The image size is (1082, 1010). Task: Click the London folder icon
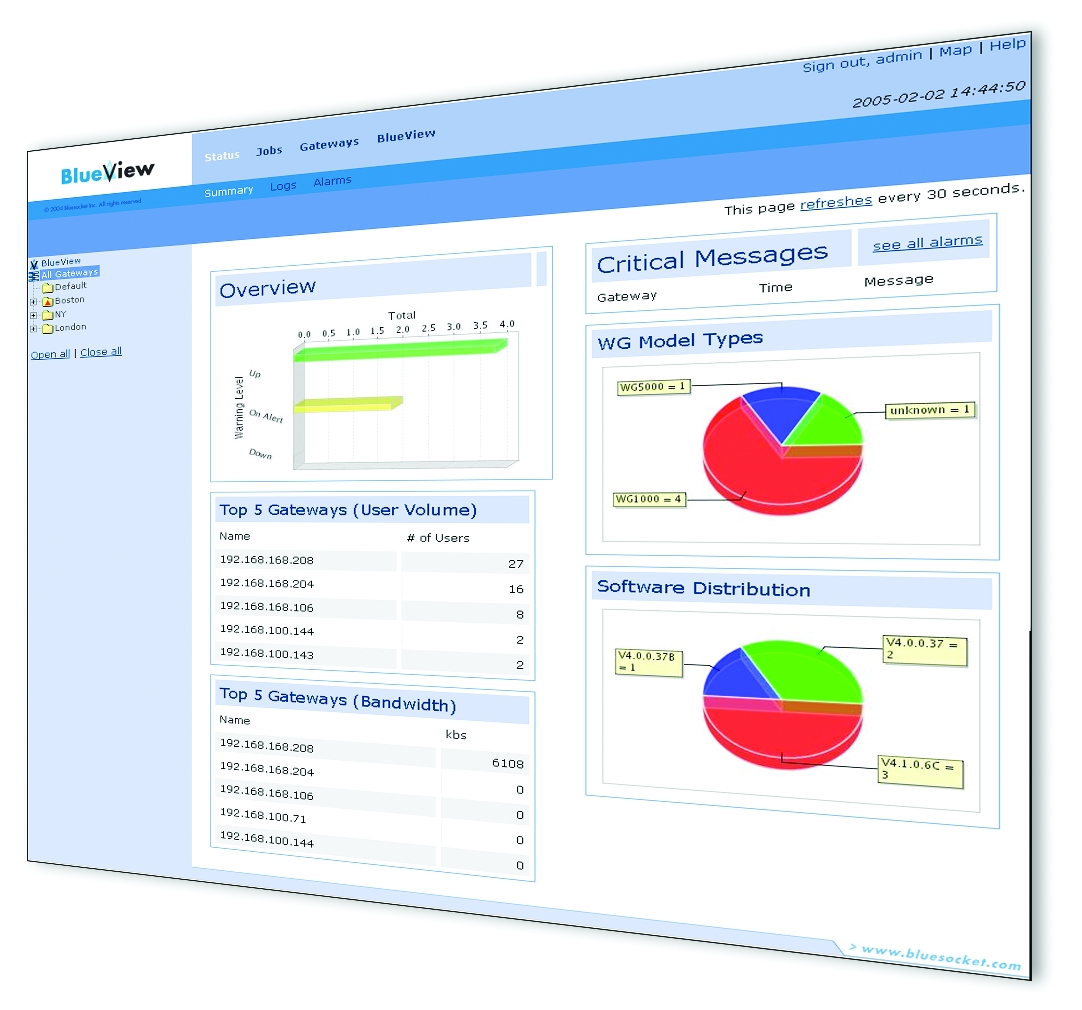click(x=48, y=329)
